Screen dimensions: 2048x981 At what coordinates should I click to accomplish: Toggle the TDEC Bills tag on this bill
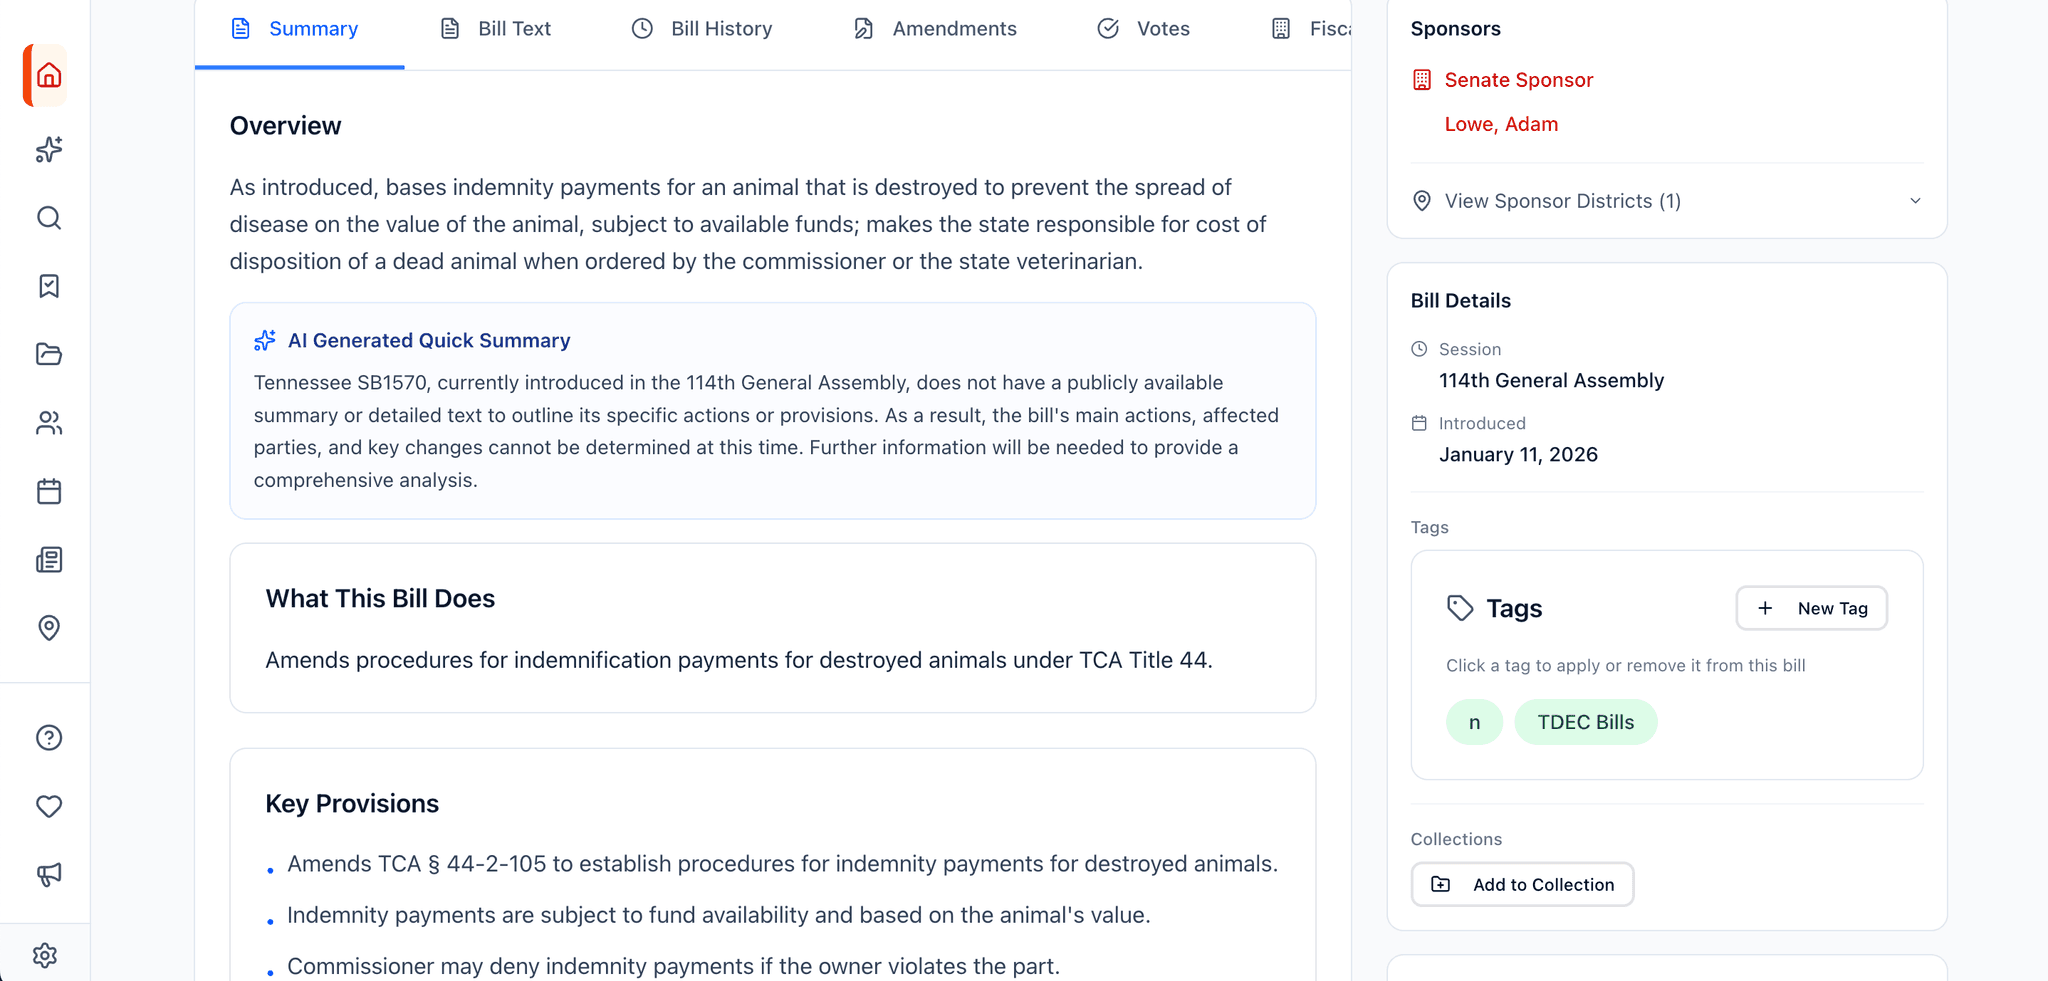pos(1585,721)
